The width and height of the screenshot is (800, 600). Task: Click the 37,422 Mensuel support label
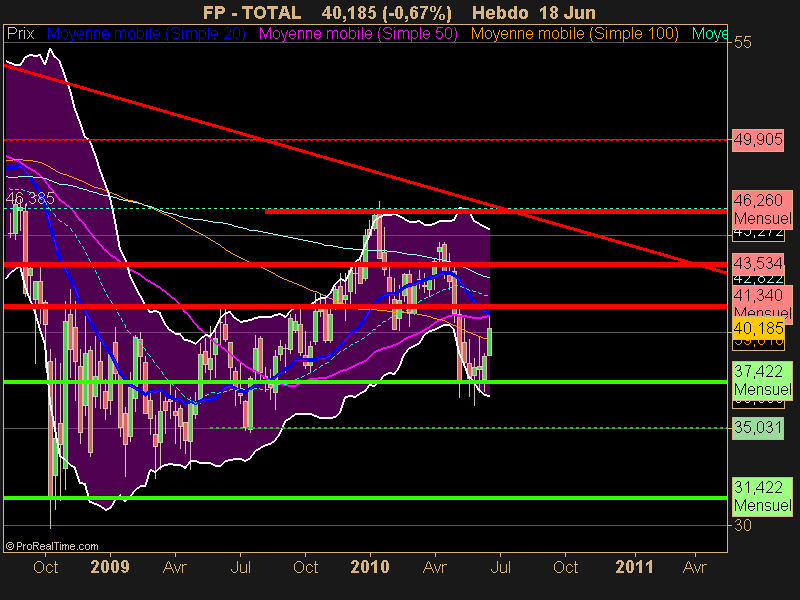click(762, 380)
